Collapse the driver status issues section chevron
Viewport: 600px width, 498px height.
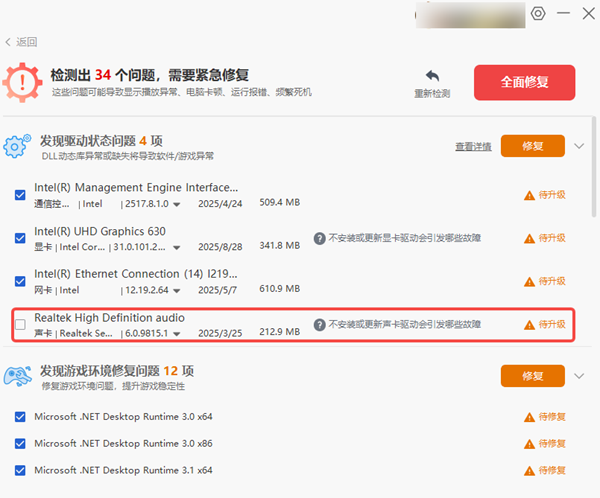578,146
